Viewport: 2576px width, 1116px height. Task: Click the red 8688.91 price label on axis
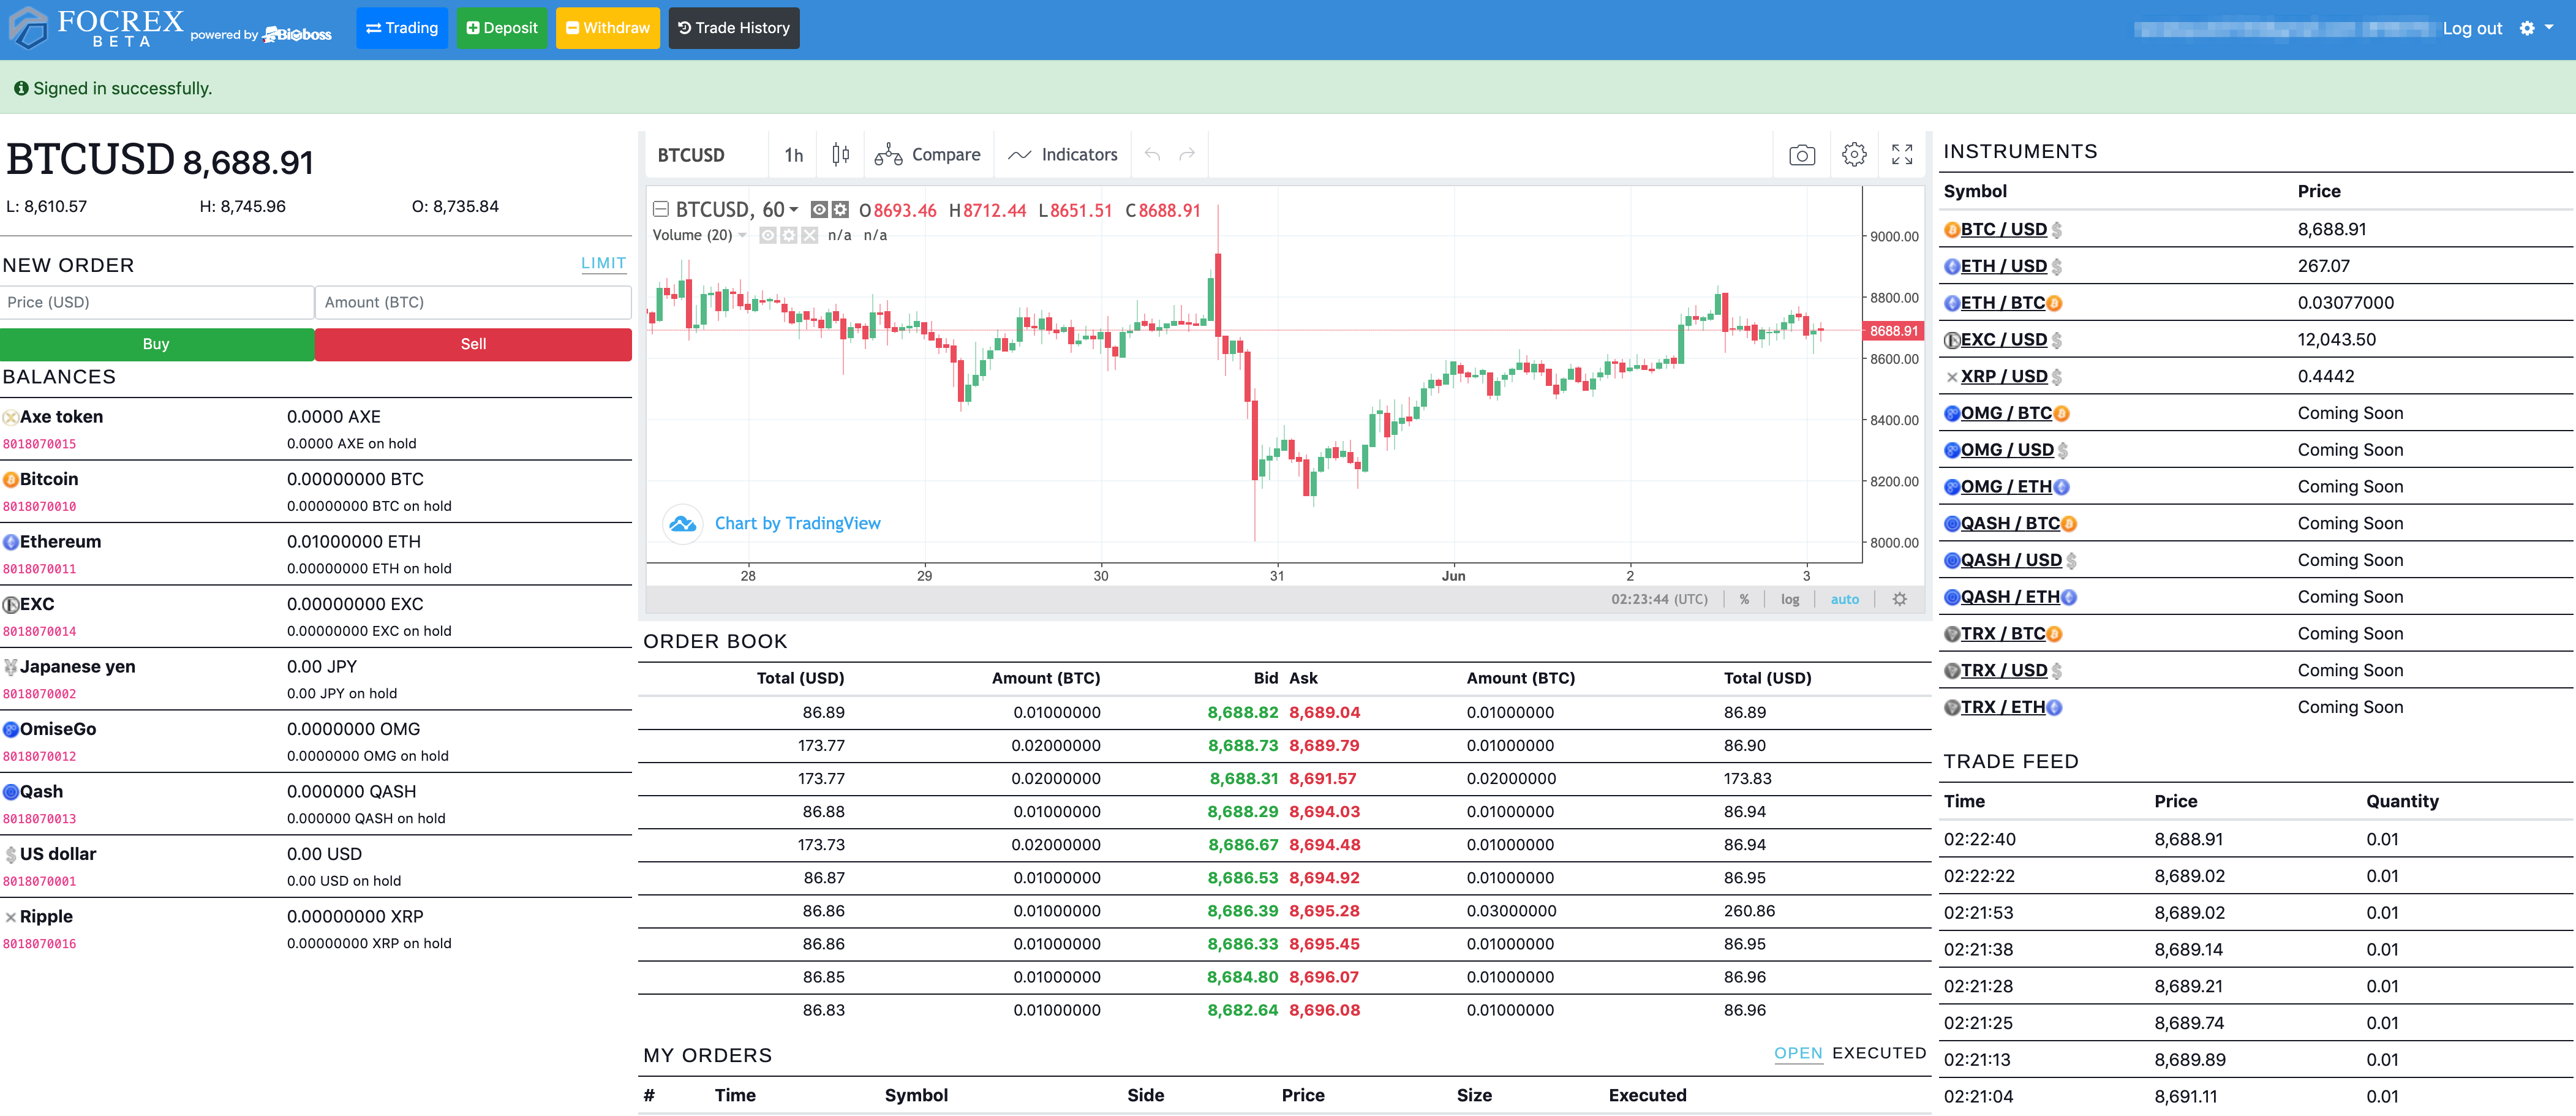click(x=1893, y=331)
